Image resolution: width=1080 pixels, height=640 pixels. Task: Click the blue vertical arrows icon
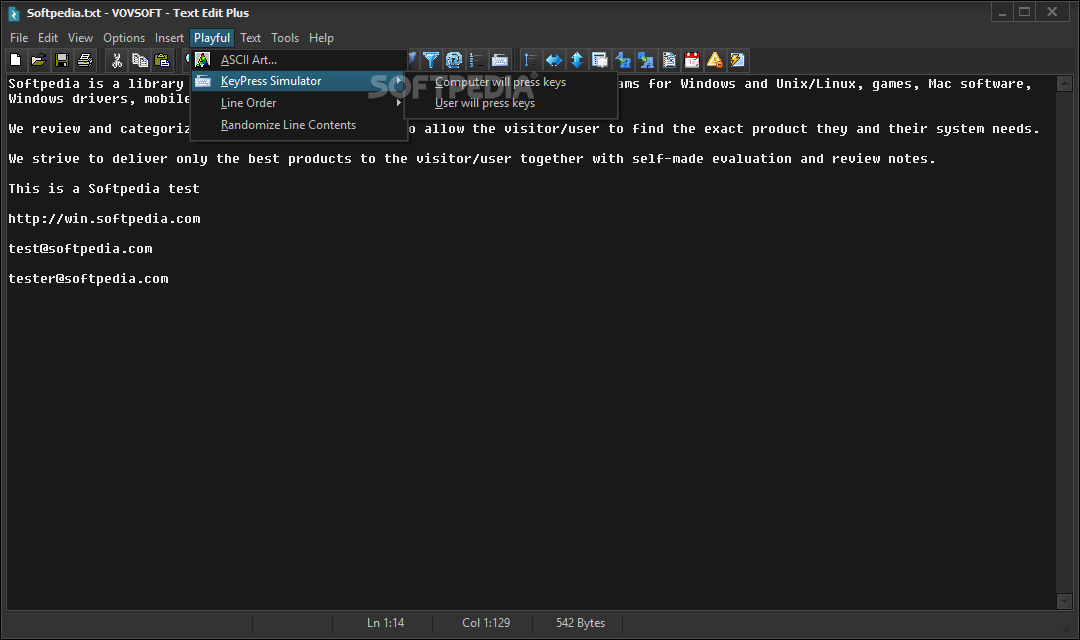point(577,61)
